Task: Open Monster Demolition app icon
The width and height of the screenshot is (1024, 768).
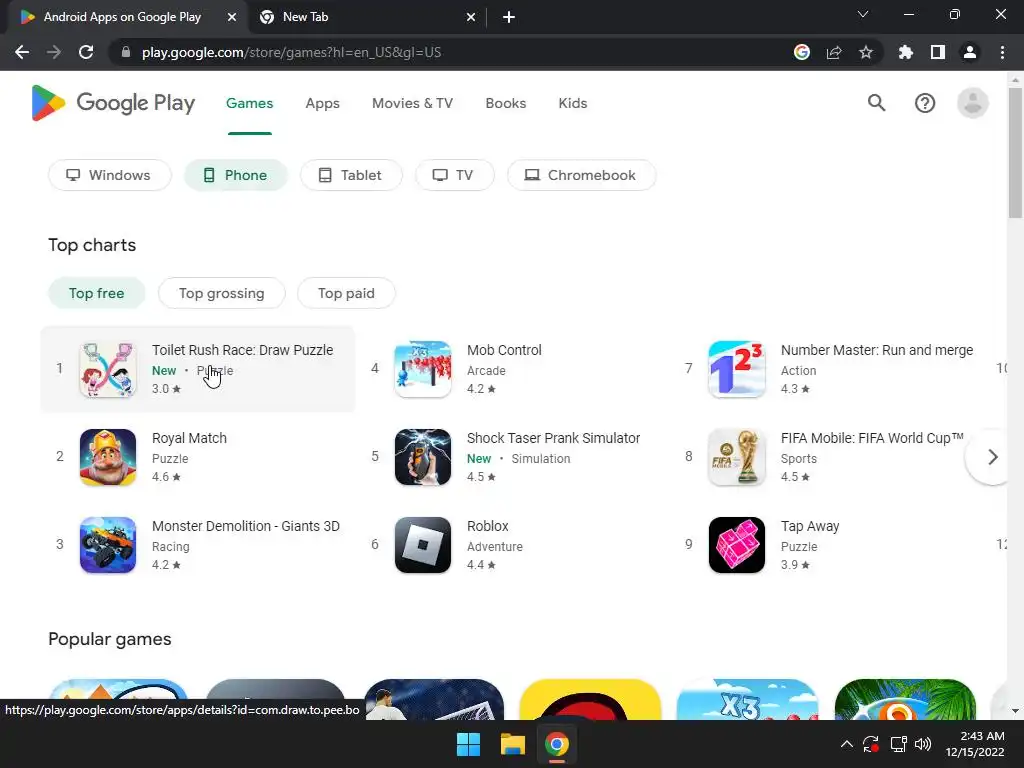Action: point(108,545)
